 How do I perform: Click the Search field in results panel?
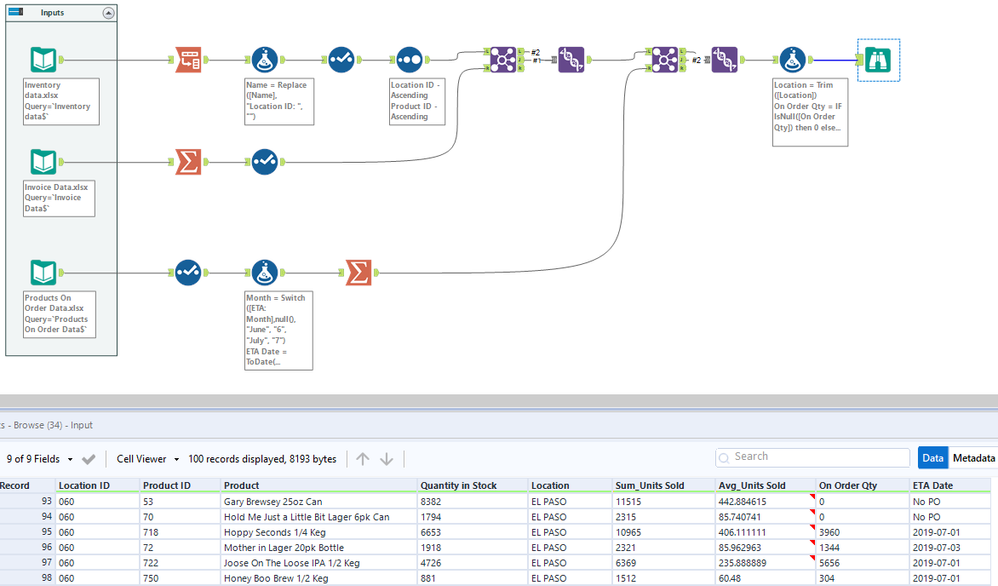tap(813, 457)
